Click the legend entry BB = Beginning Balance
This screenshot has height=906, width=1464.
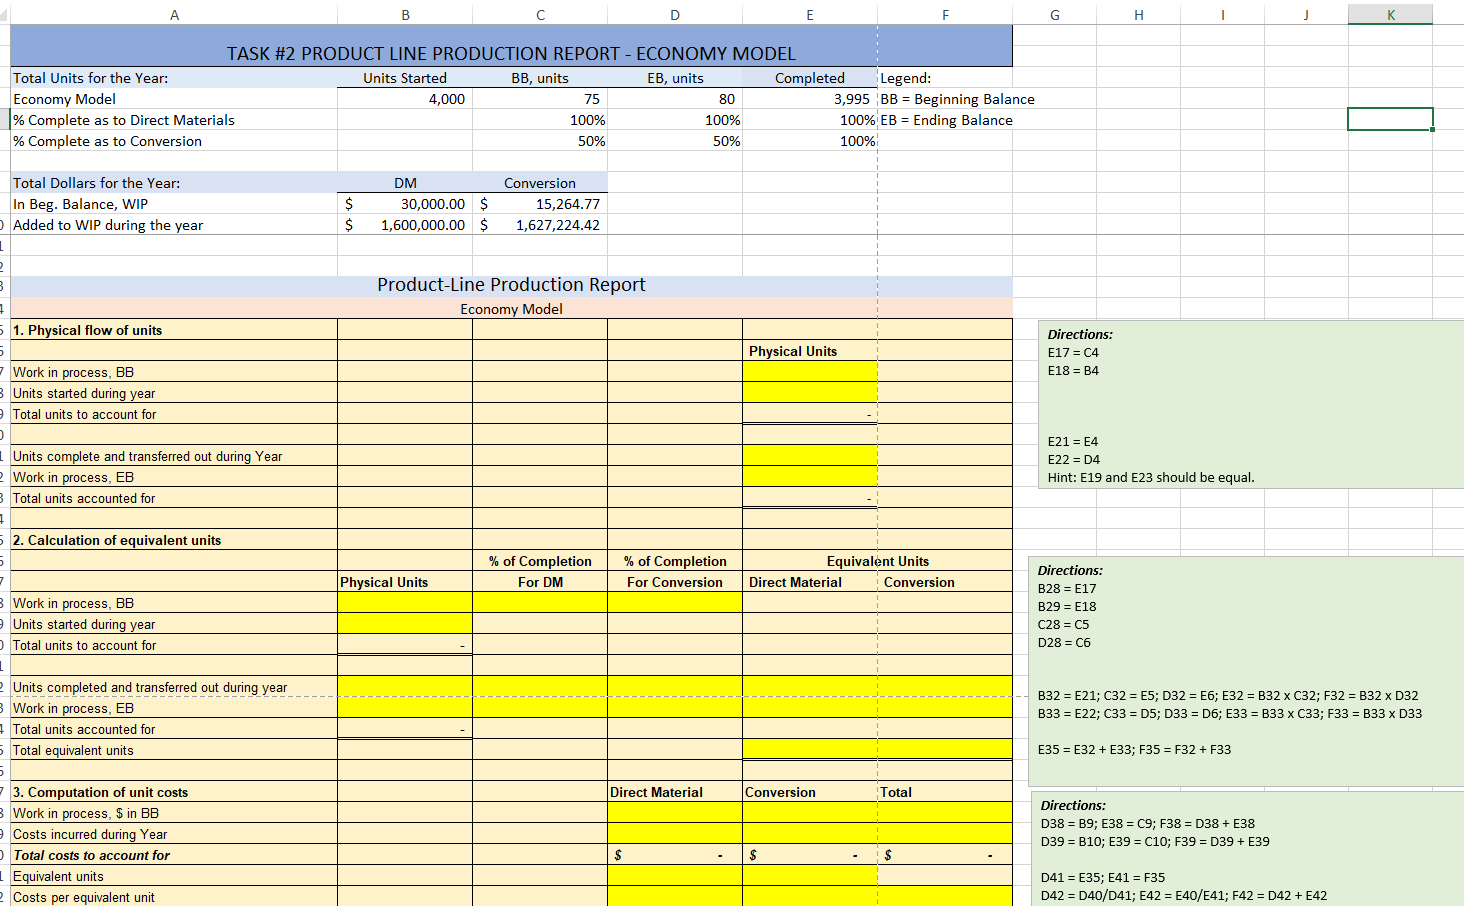coord(957,99)
